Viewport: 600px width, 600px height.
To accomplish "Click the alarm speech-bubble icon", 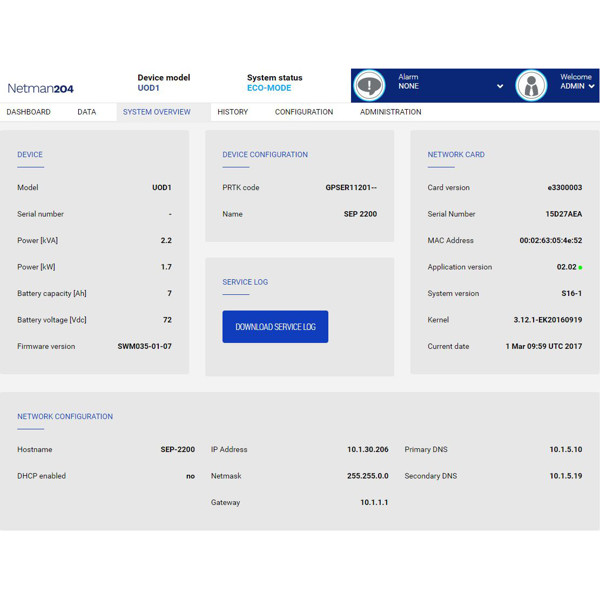I will [369, 85].
